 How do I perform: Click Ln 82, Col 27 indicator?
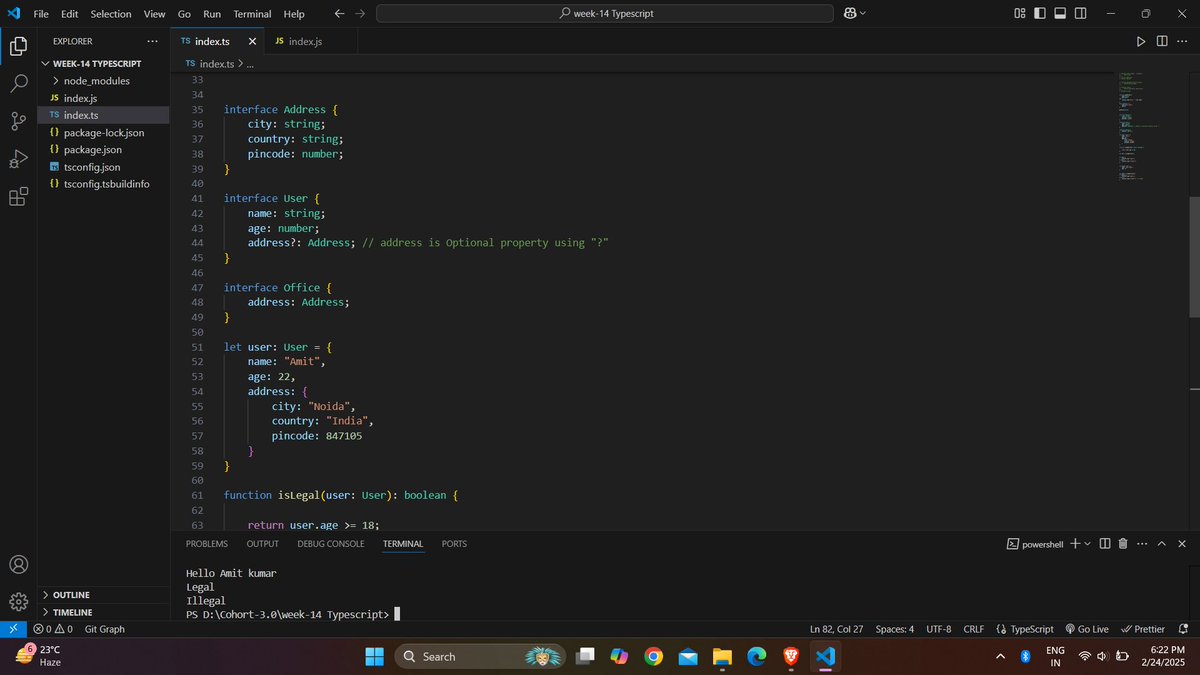[836, 629]
